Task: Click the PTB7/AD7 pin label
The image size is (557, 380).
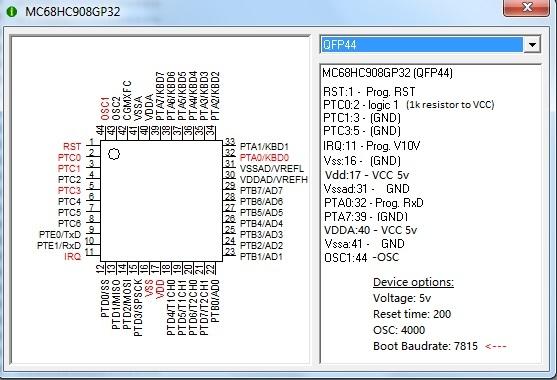Action: point(261,191)
